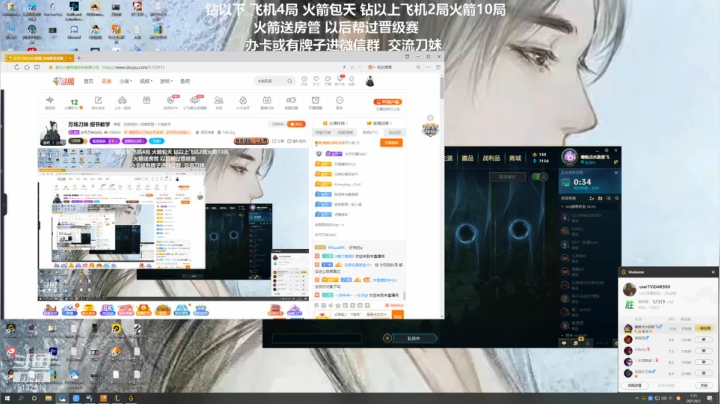
Task: Open chat bubble icon at League client bottom
Action: click(564, 343)
